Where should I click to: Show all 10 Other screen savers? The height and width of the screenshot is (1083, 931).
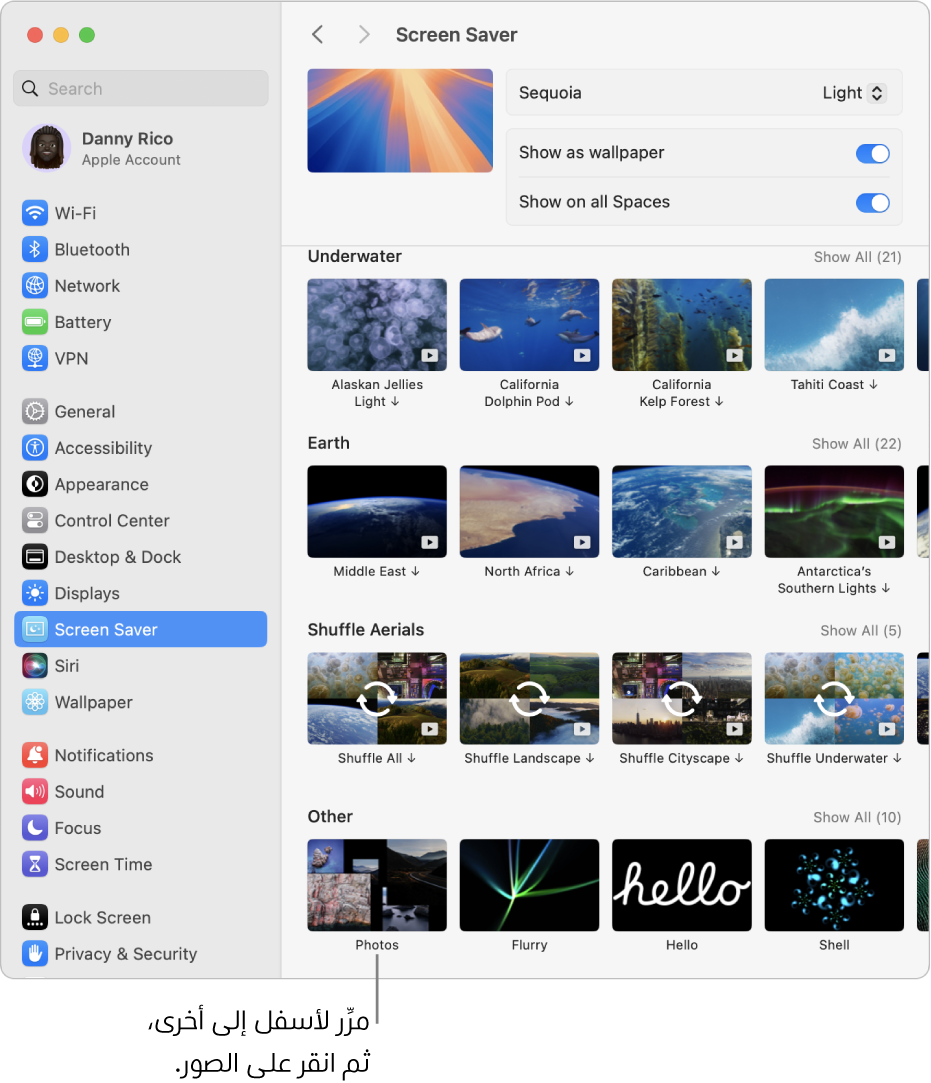[x=857, y=817]
